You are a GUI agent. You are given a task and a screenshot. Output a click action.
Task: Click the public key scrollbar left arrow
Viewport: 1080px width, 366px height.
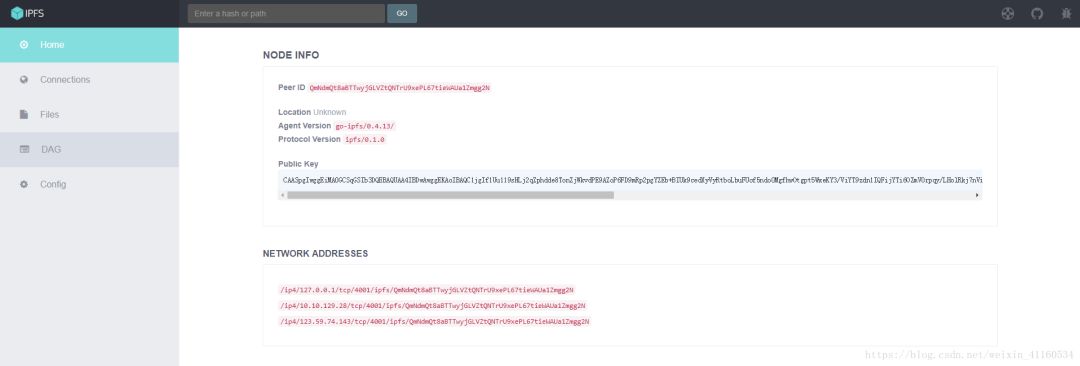tap(282, 195)
